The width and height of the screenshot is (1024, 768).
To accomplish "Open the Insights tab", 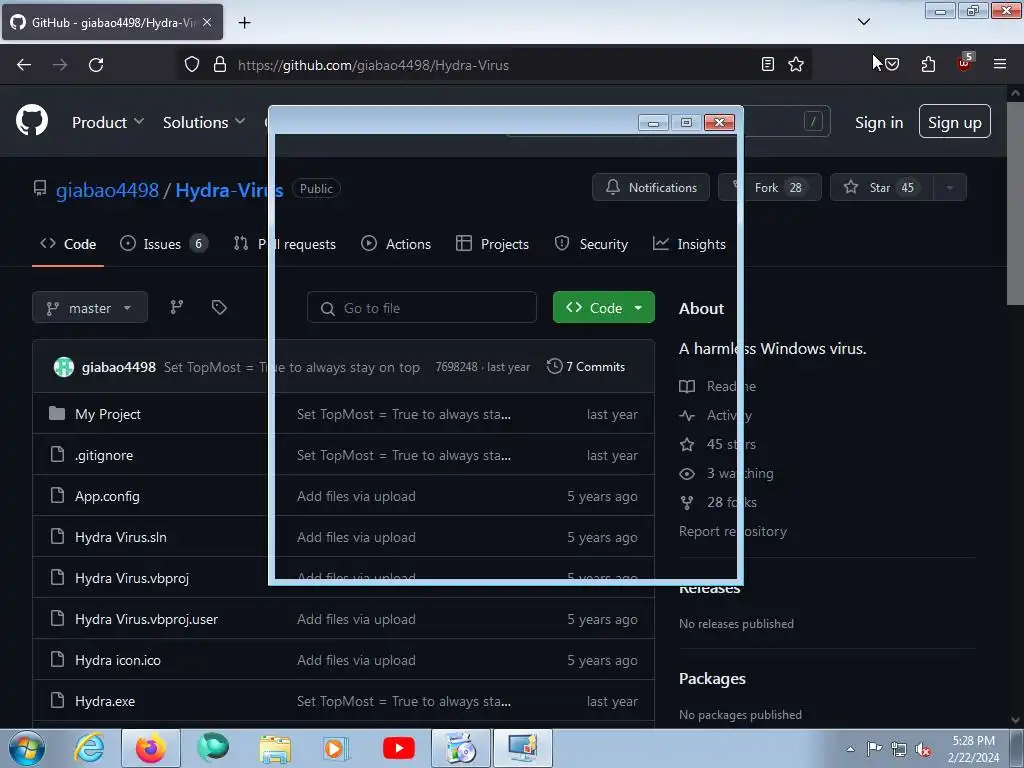I will tap(689, 244).
